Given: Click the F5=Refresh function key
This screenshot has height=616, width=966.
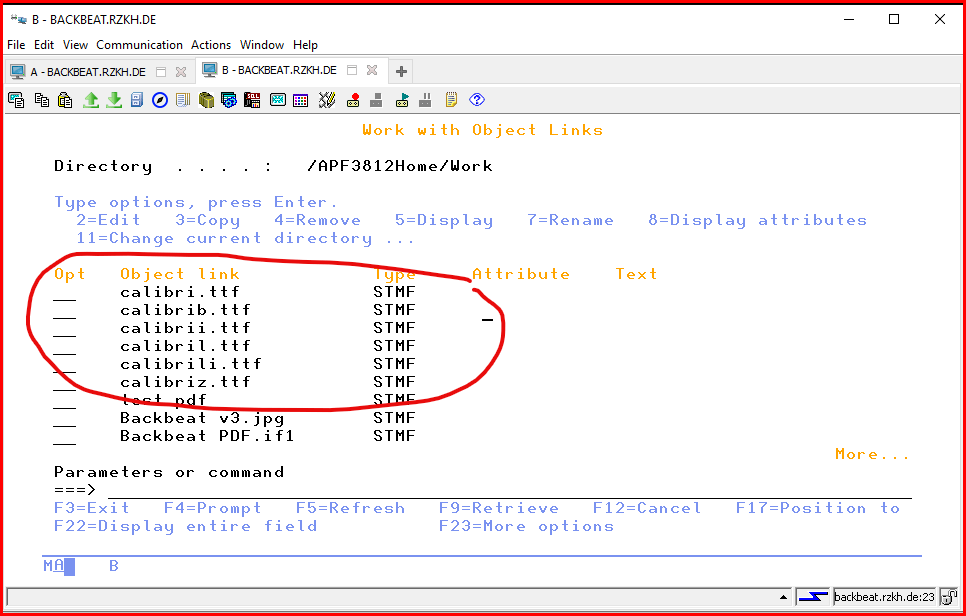Looking at the screenshot, I should click(350, 508).
